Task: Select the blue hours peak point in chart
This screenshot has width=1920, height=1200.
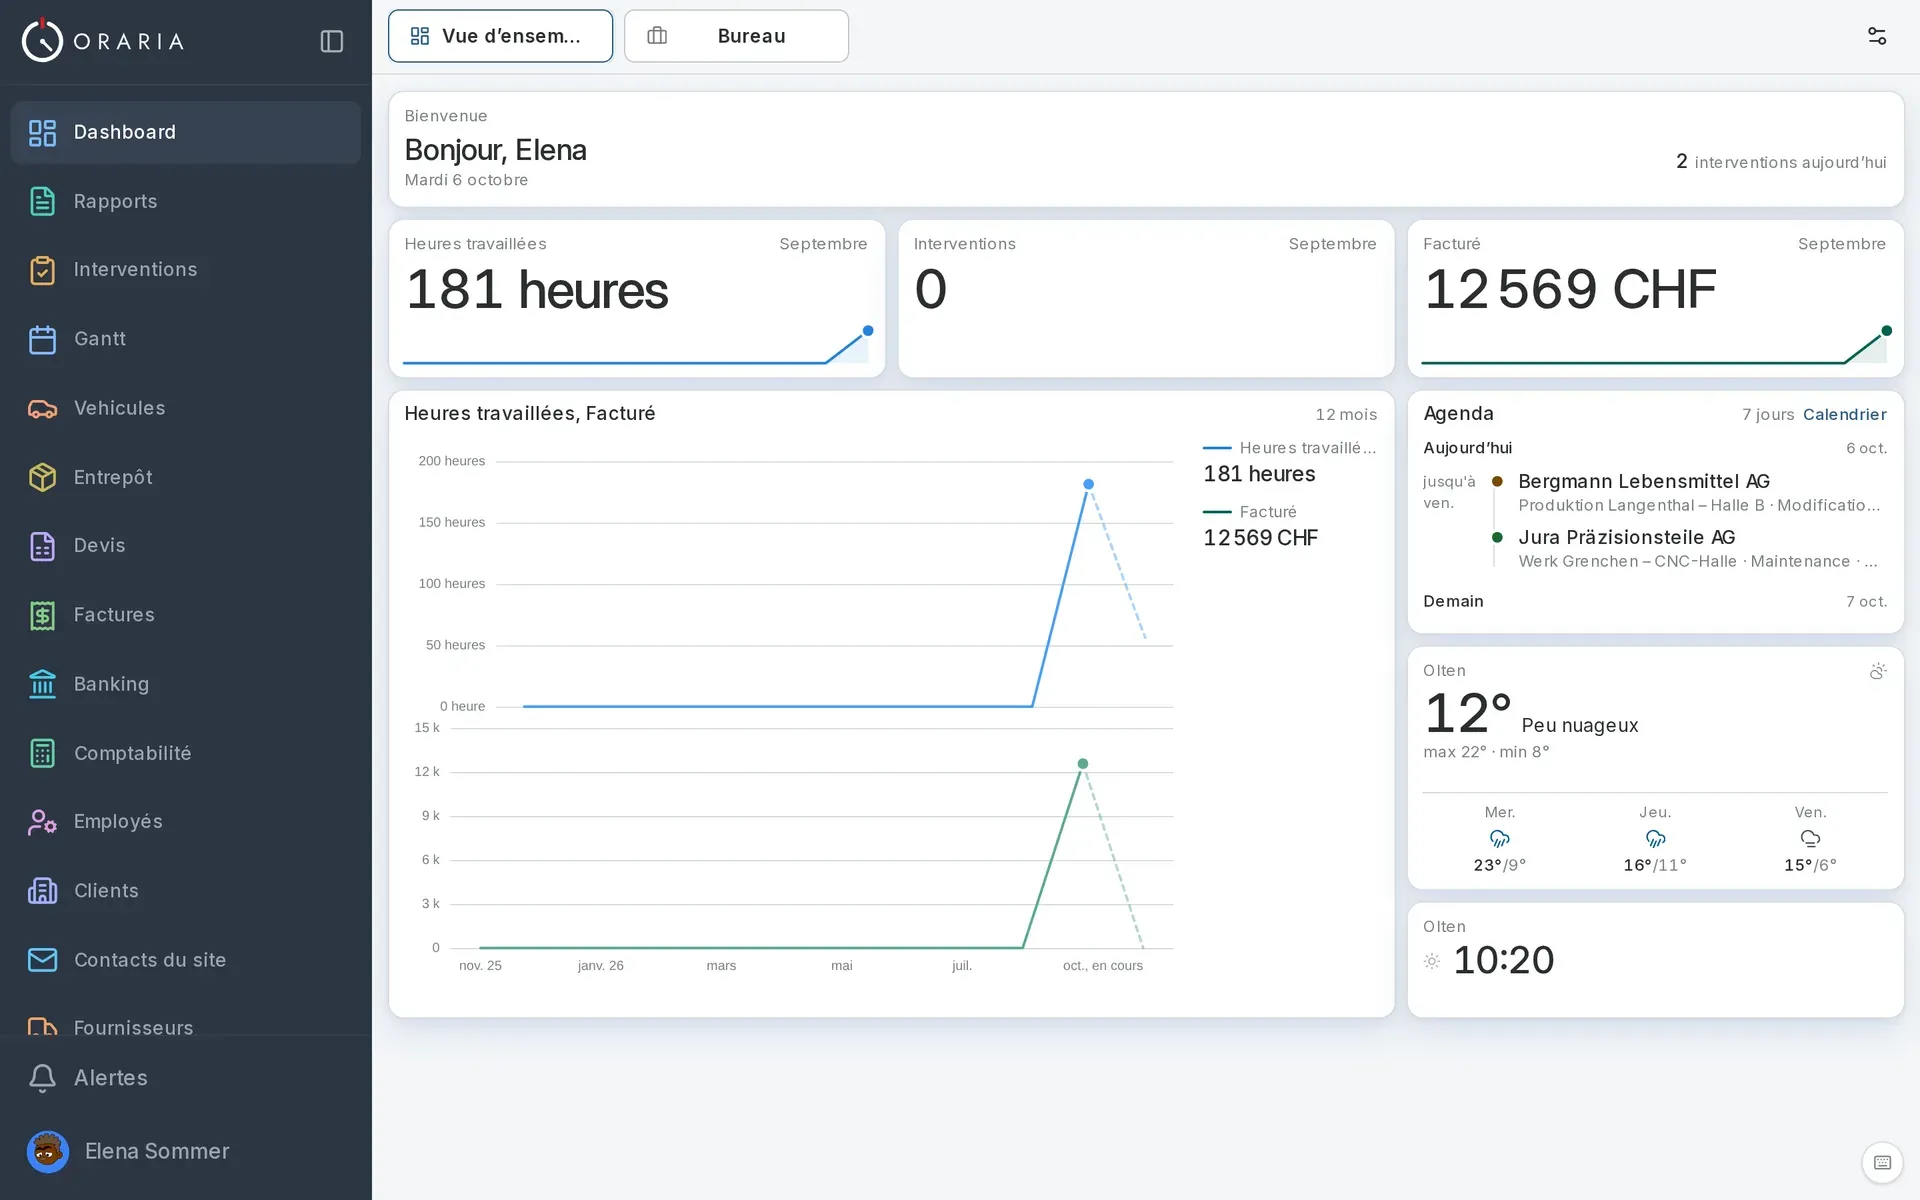Action: pos(1088,484)
